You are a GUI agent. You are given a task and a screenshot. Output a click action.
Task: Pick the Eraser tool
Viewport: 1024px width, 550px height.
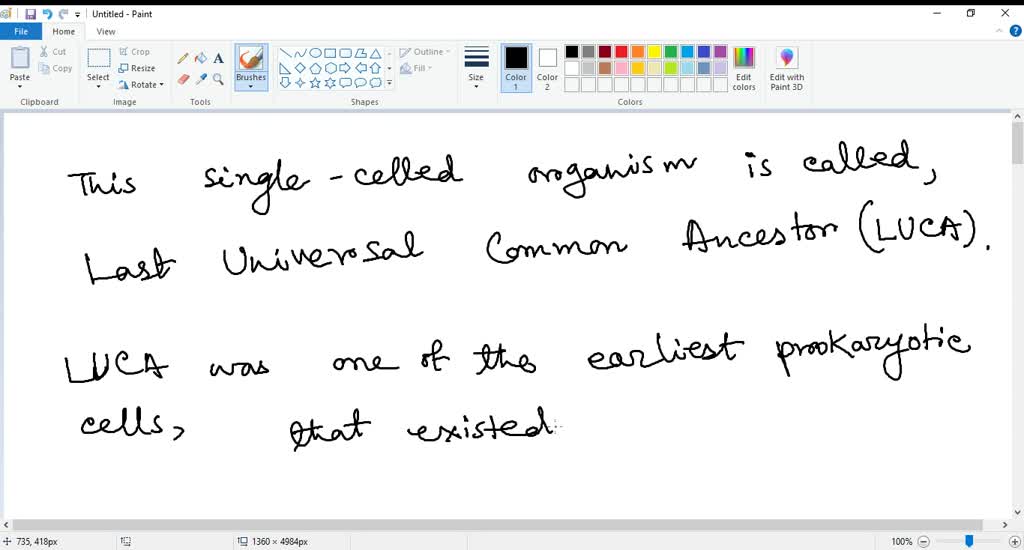(183, 79)
